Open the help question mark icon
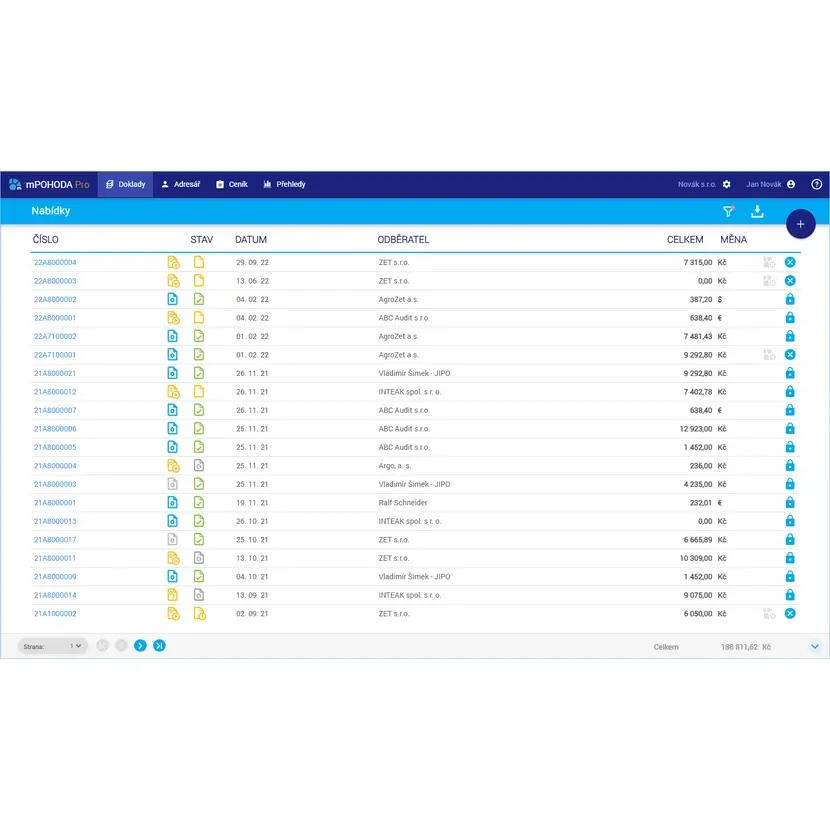This screenshot has height=830, width=830. (816, 184)
